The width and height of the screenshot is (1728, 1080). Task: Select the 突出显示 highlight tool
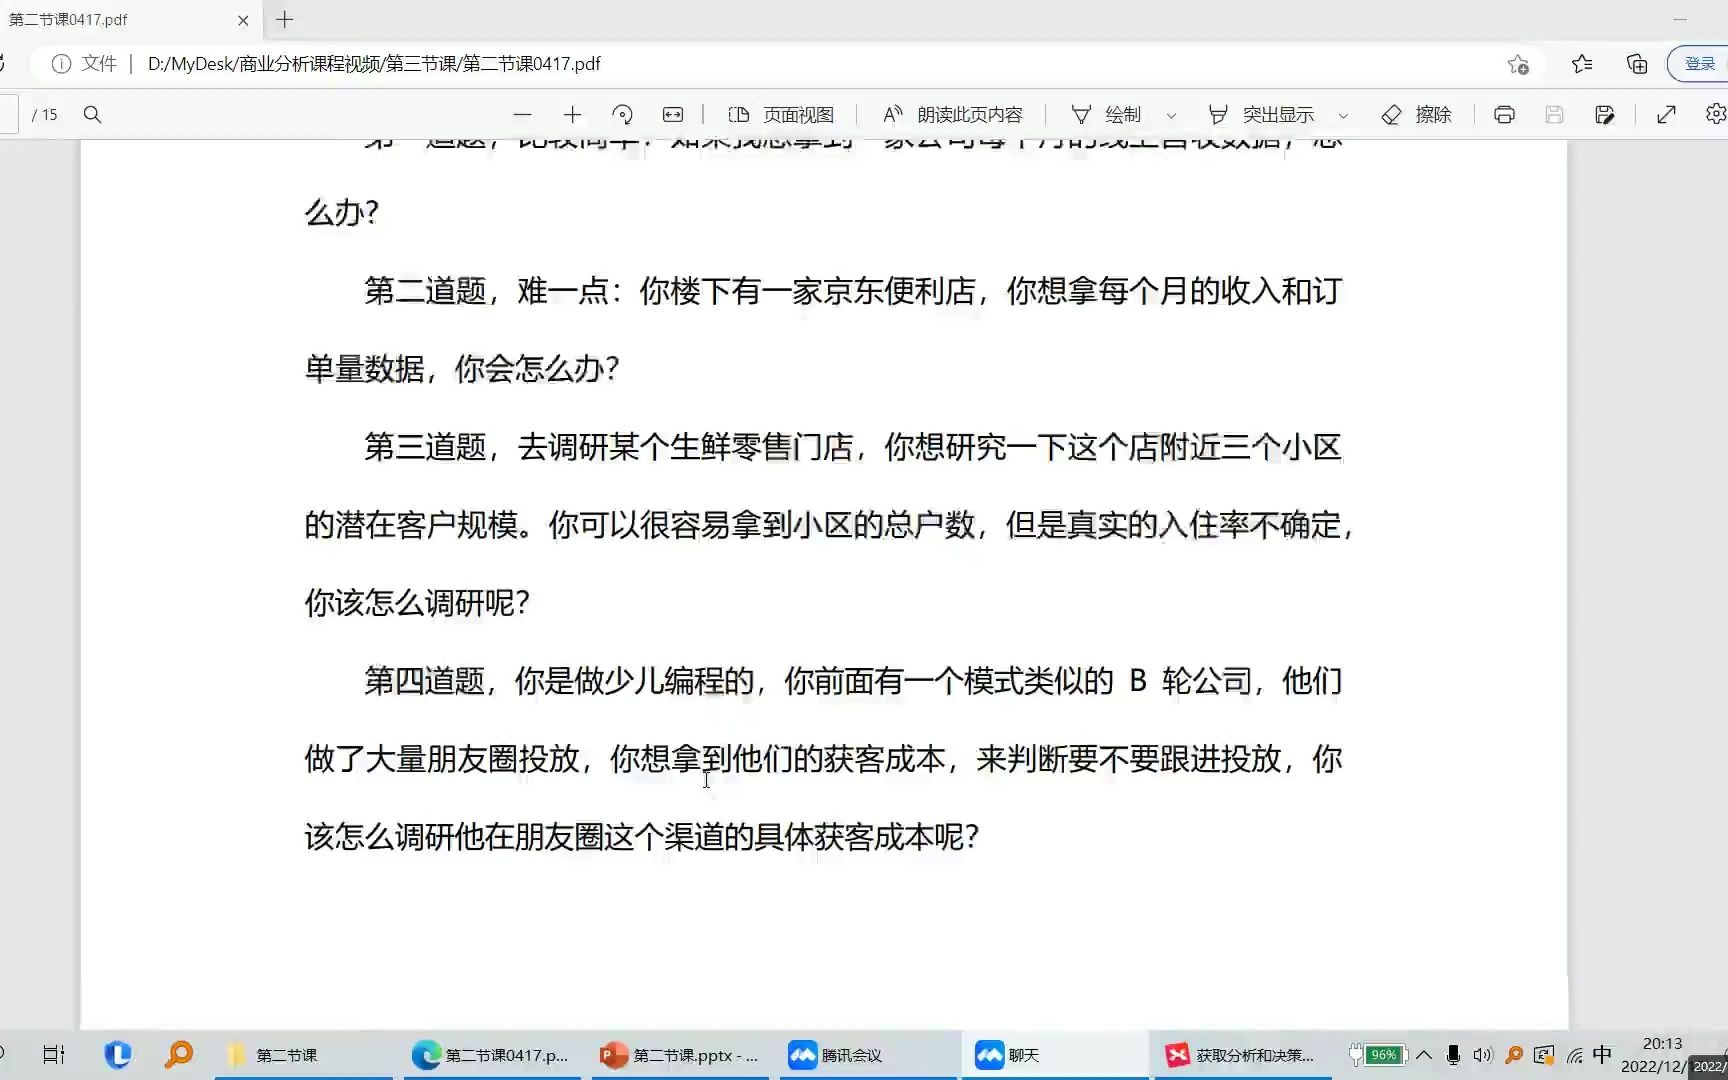pyautogui.click(x=1261, y=115)
